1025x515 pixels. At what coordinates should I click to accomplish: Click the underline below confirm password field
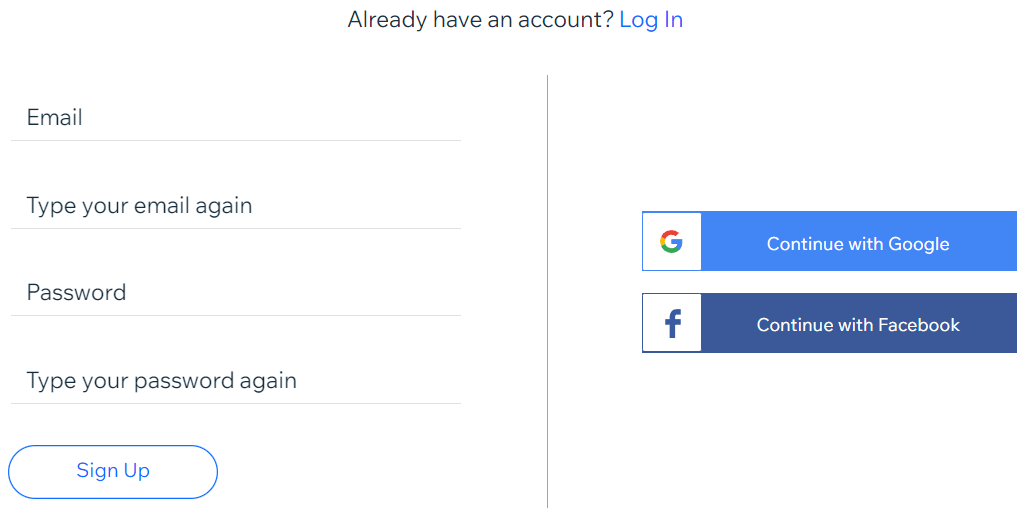click(236, 403)
